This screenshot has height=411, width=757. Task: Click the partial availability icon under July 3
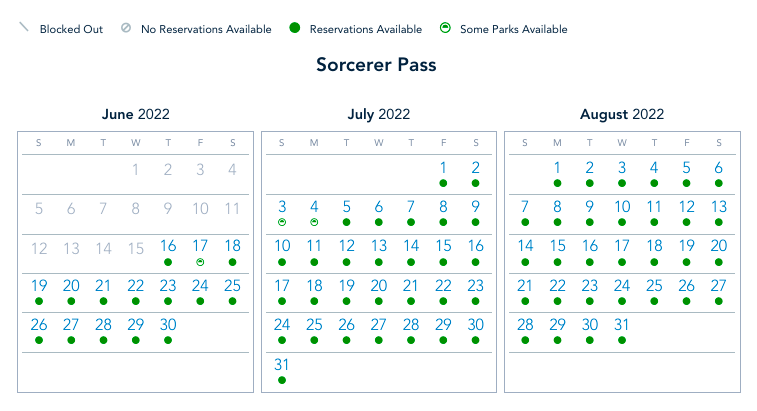click(282, 222)
